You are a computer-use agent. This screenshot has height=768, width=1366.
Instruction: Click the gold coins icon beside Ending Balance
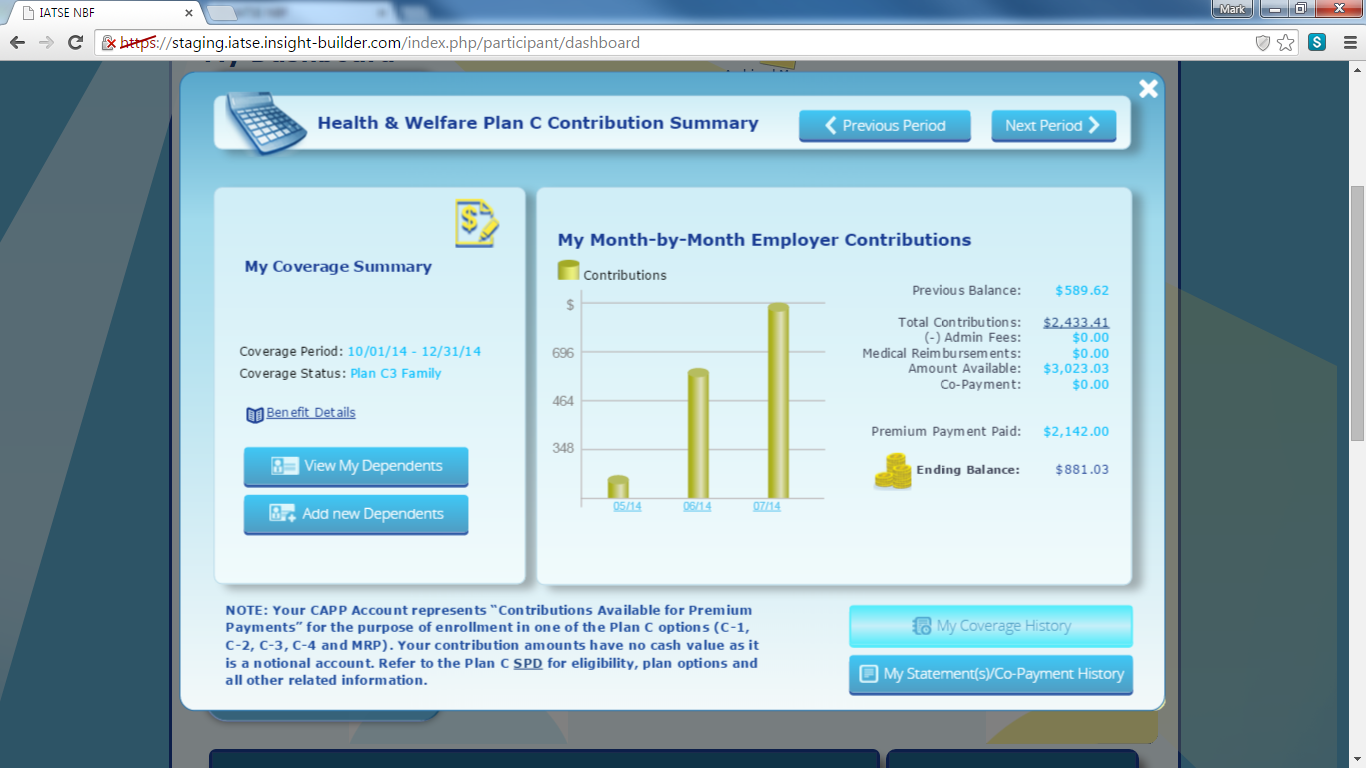892,471
